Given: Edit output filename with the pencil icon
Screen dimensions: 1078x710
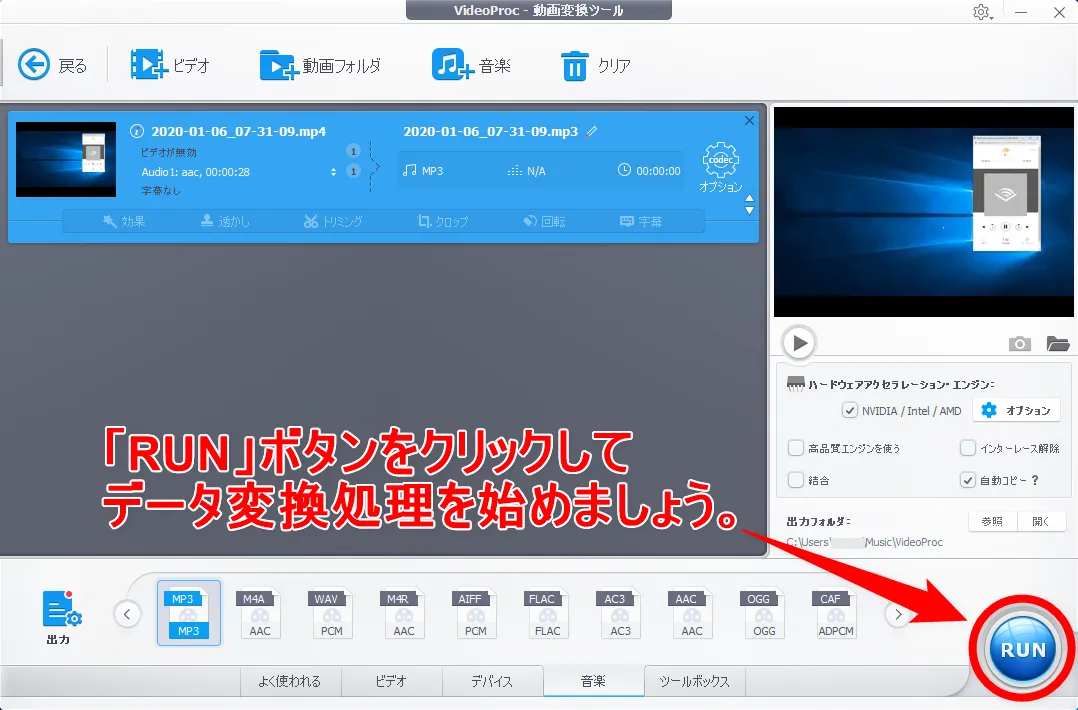Looking at the screenshot, I should [591, 131].
